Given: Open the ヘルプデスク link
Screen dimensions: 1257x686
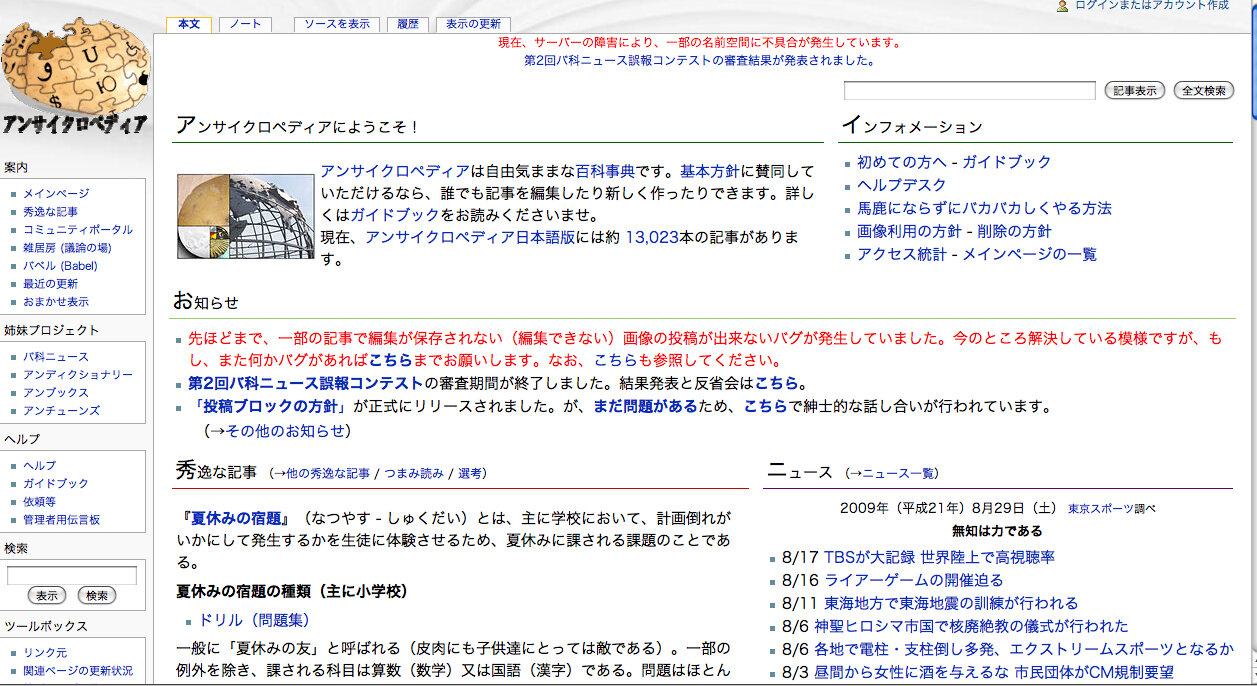Looking at the screenshot, I should coord(901,185).
